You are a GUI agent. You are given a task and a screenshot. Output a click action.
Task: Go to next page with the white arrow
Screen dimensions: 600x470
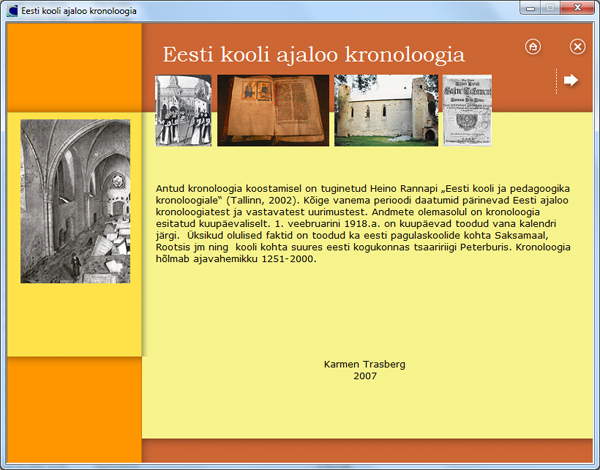(571, 80)
